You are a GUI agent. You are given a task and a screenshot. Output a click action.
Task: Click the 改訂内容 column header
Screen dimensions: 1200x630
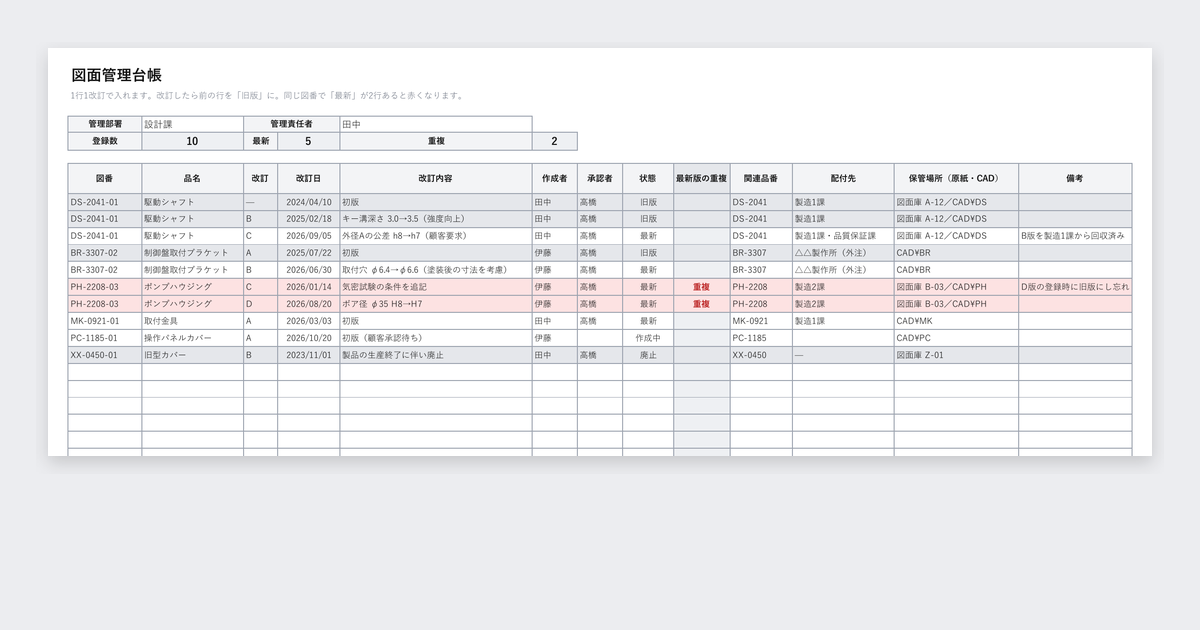[x=436, y=178]
